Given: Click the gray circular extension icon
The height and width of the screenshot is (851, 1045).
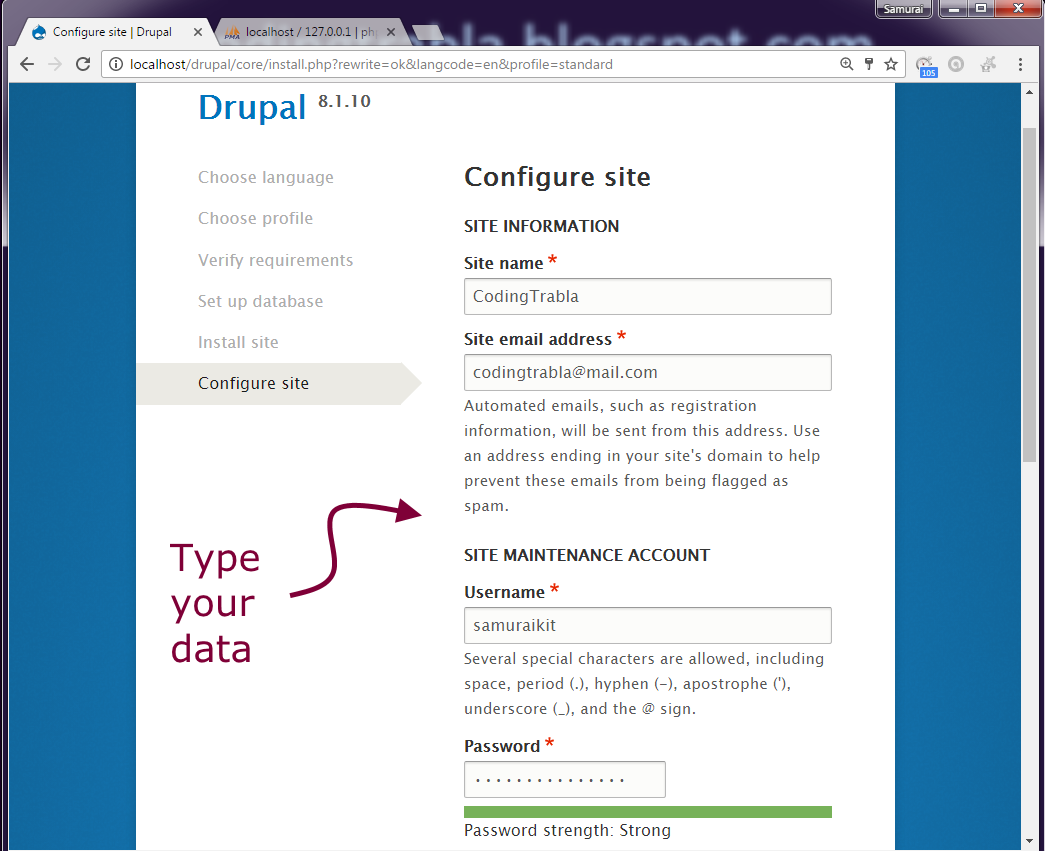Looking at the screenshot, I should (956, 64).
